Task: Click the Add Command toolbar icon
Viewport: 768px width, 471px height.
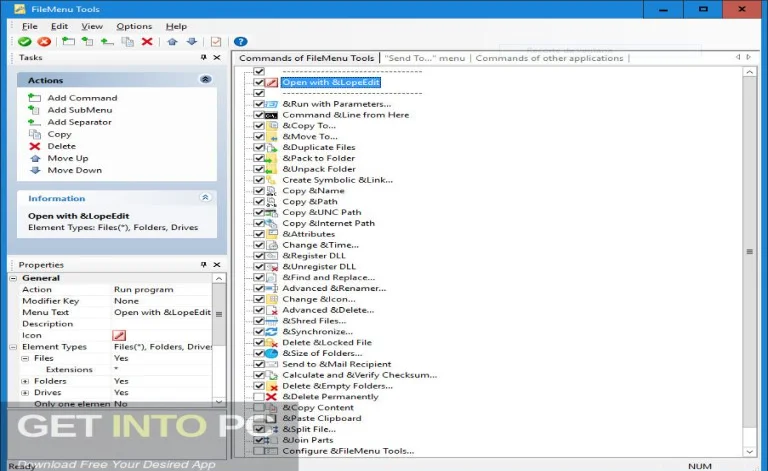Action: click(x=68, y=42)
